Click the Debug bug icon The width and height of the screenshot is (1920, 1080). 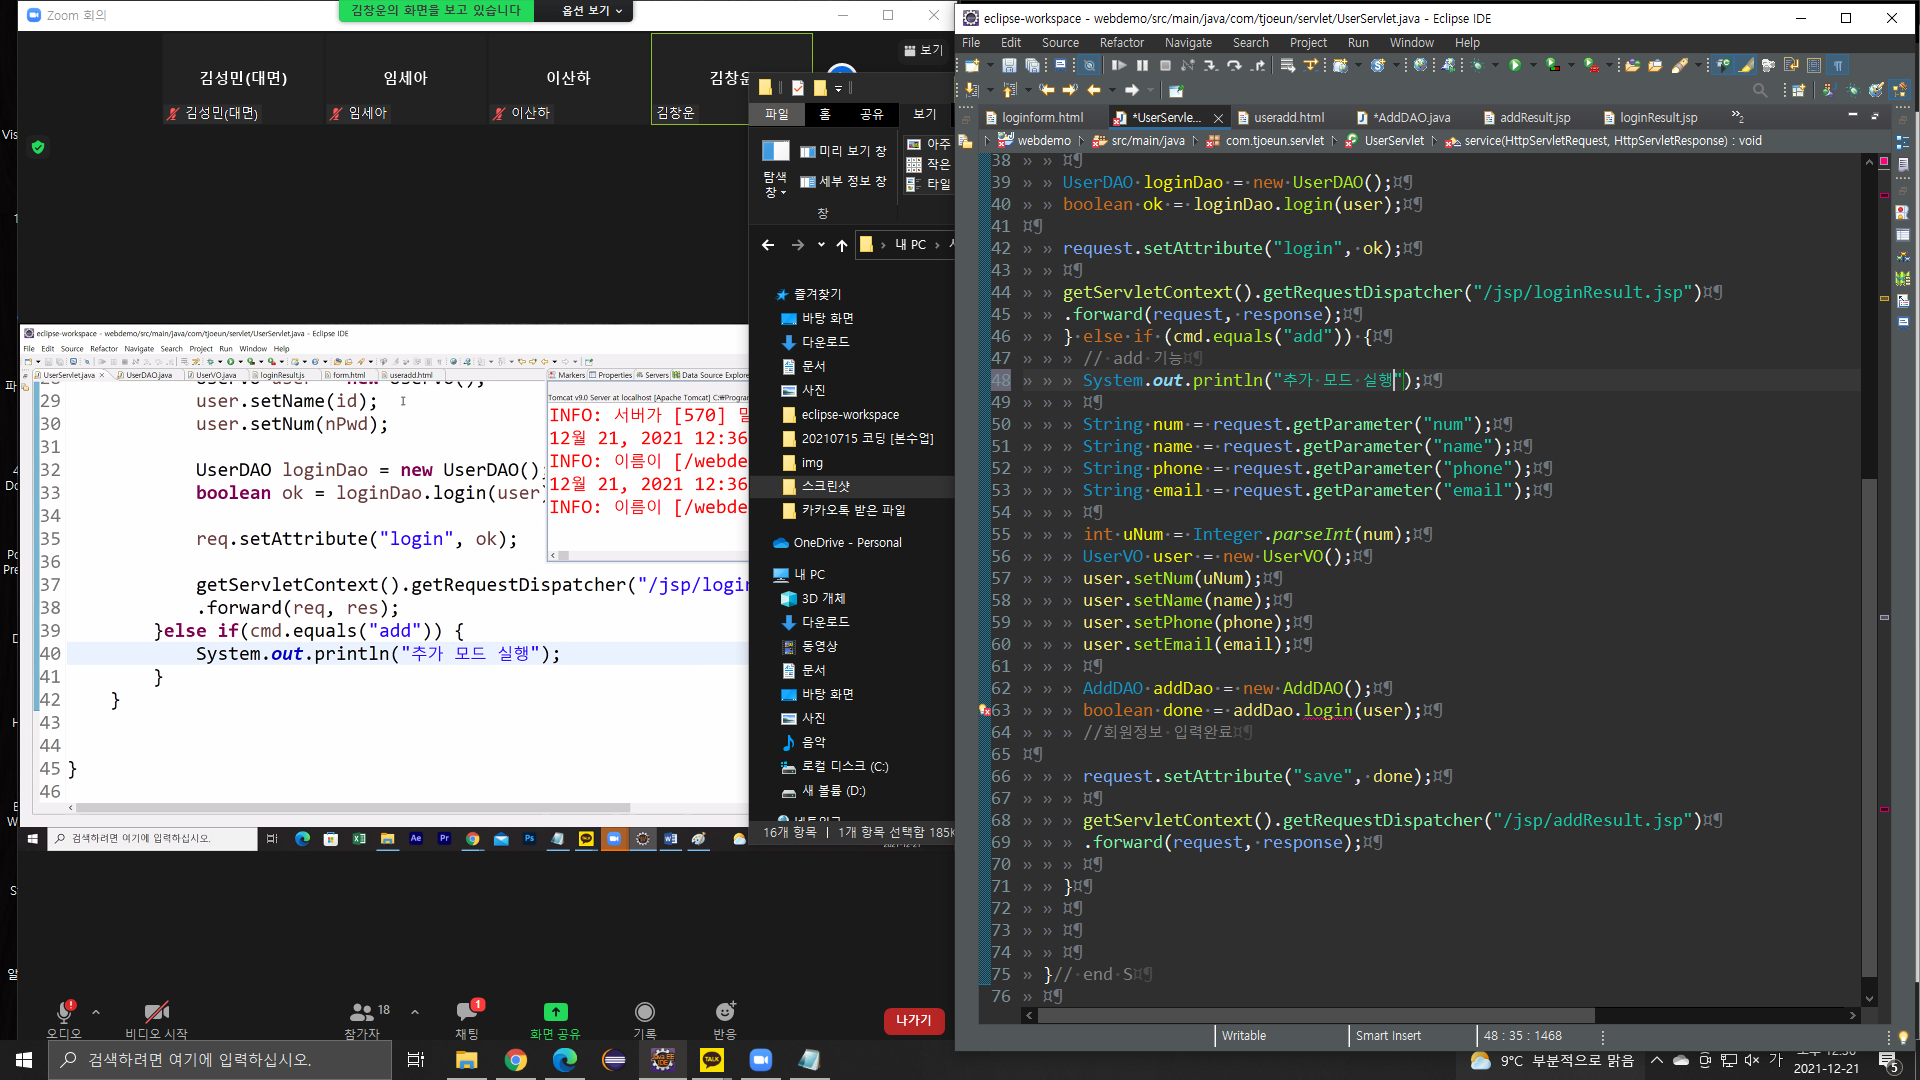(1478, 66)
